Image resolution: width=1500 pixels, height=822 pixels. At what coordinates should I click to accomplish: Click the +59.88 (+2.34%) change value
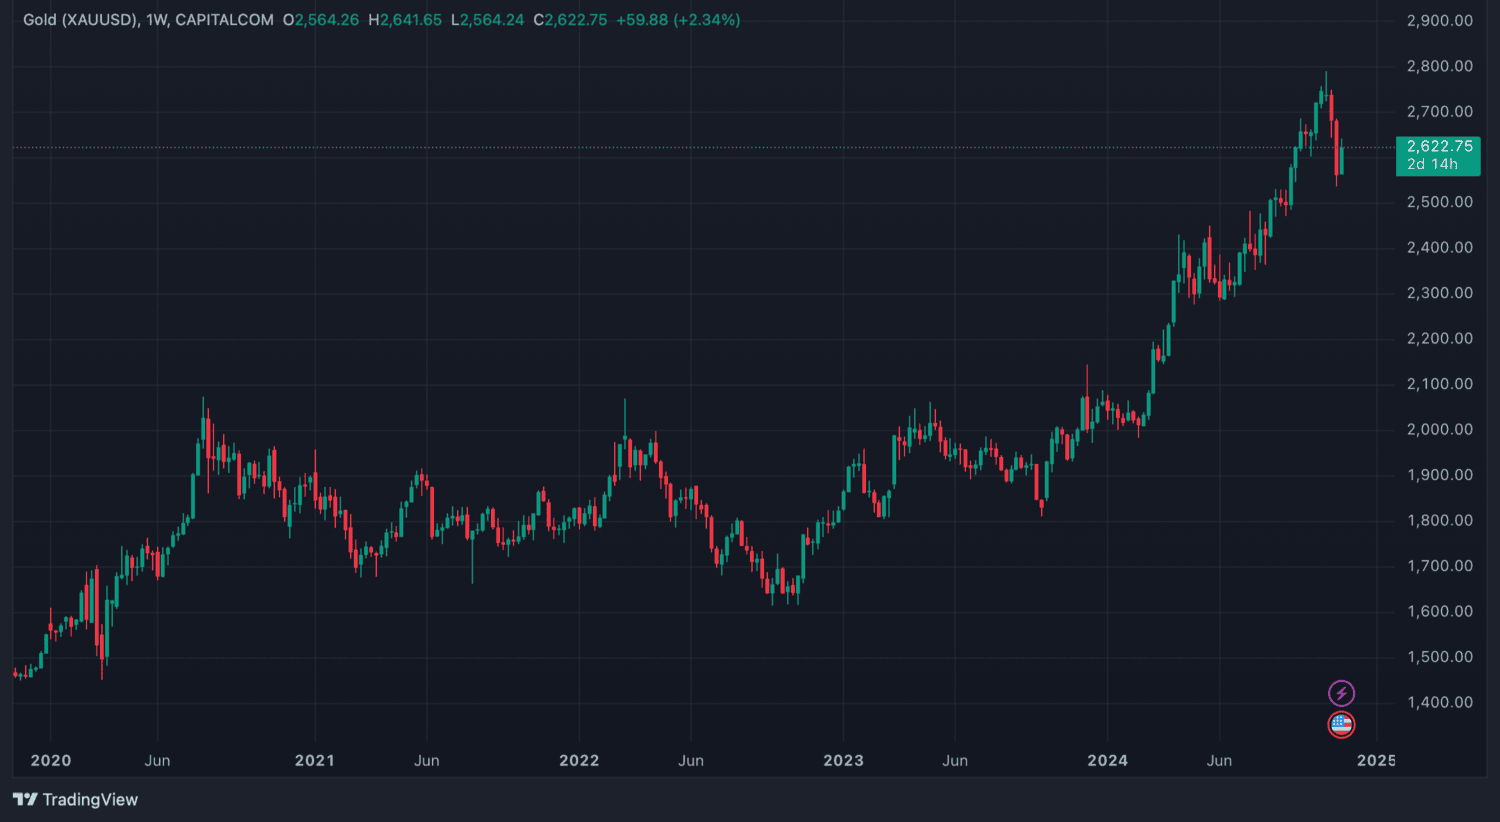coord(678,20)
